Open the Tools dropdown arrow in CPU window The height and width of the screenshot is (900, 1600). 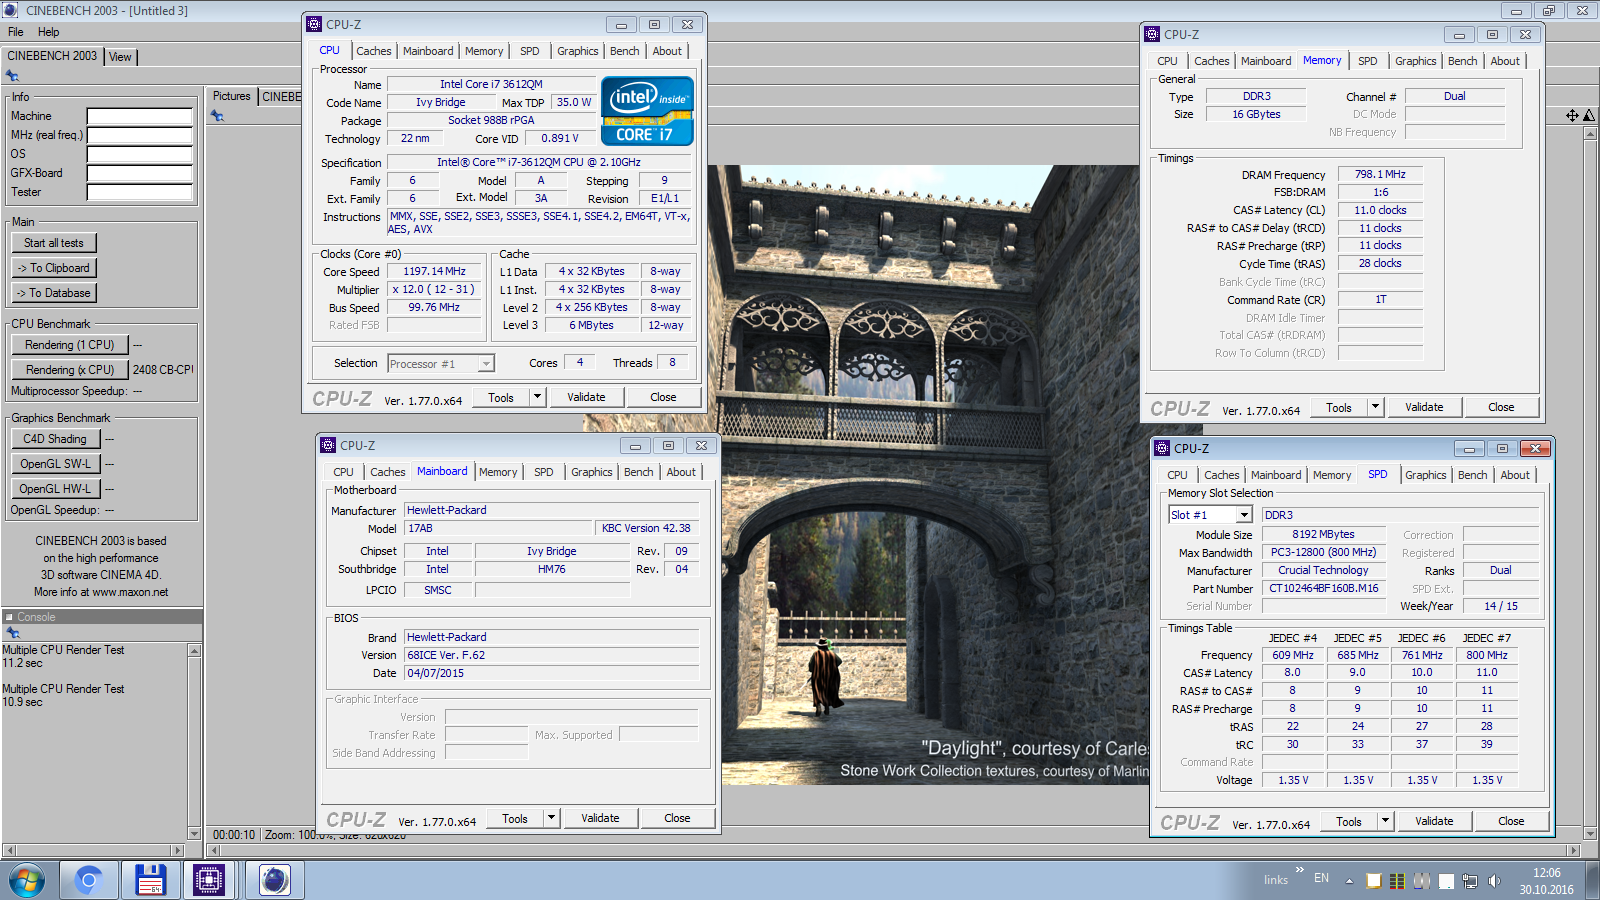coord(537,397)
